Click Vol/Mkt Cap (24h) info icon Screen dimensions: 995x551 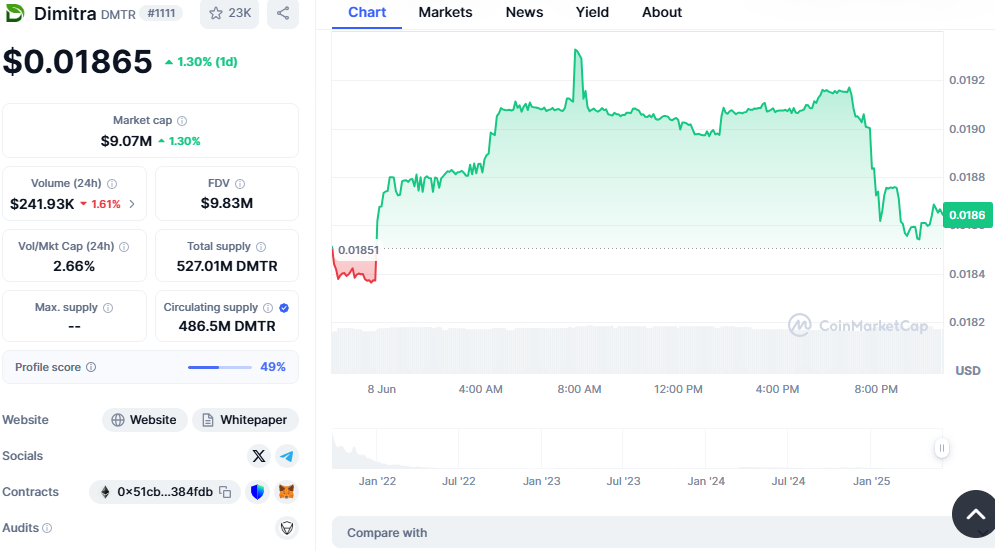[124, 246]
